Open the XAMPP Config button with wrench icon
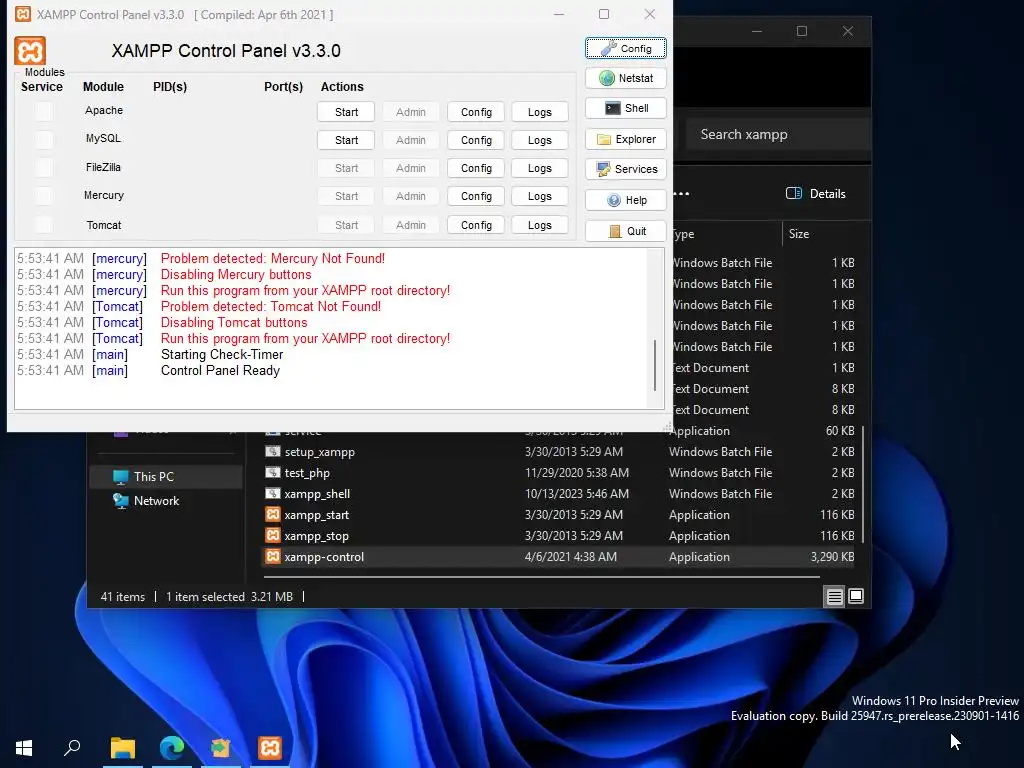The image size is (1024, 768). click(625, 48)
